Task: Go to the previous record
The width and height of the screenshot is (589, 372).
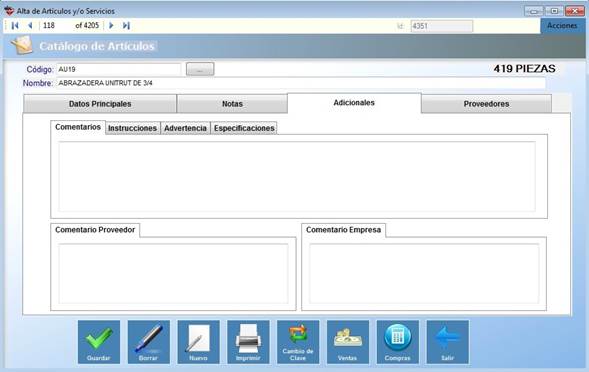Action: pyautogui.click(x=30, y=26)
